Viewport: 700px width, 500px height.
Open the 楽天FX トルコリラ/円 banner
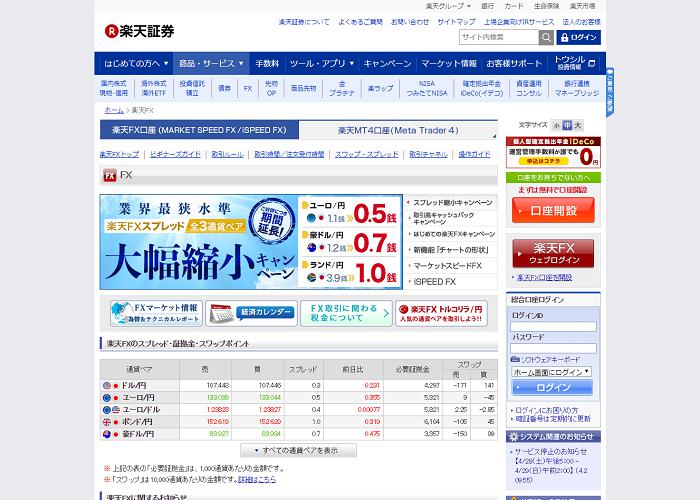441,313
